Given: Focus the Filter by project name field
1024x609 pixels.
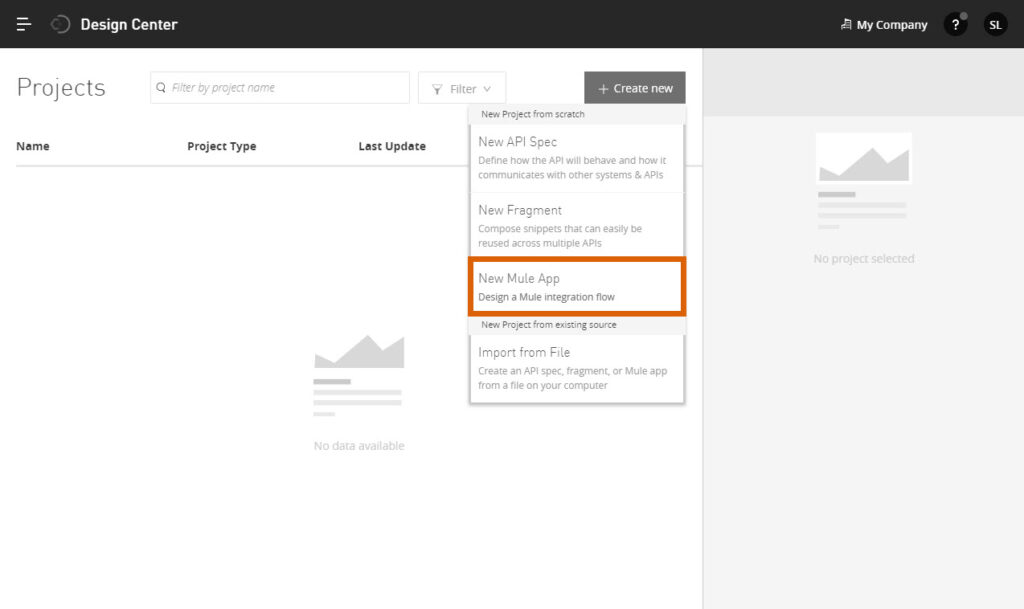Looking at the screenshot, I should coord(280,87).
